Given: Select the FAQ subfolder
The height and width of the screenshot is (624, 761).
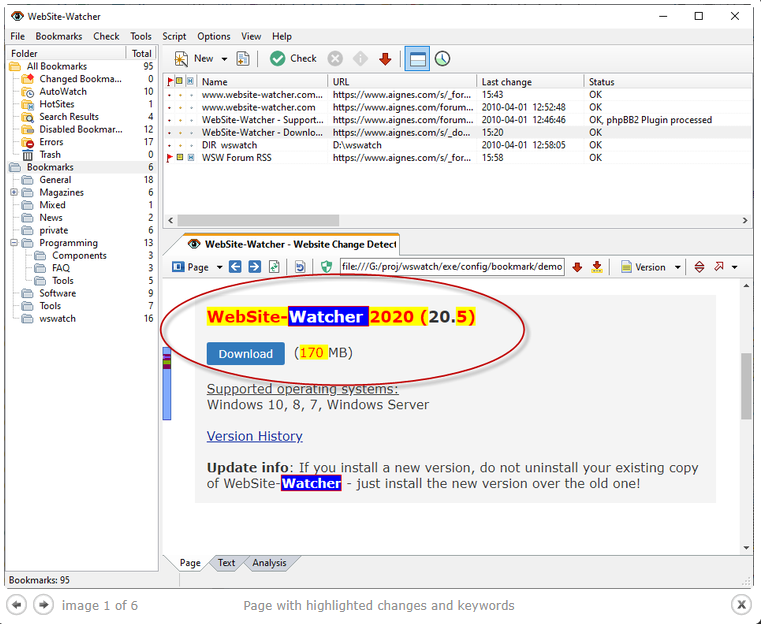Looking at the screenshot, I should 61,268.
